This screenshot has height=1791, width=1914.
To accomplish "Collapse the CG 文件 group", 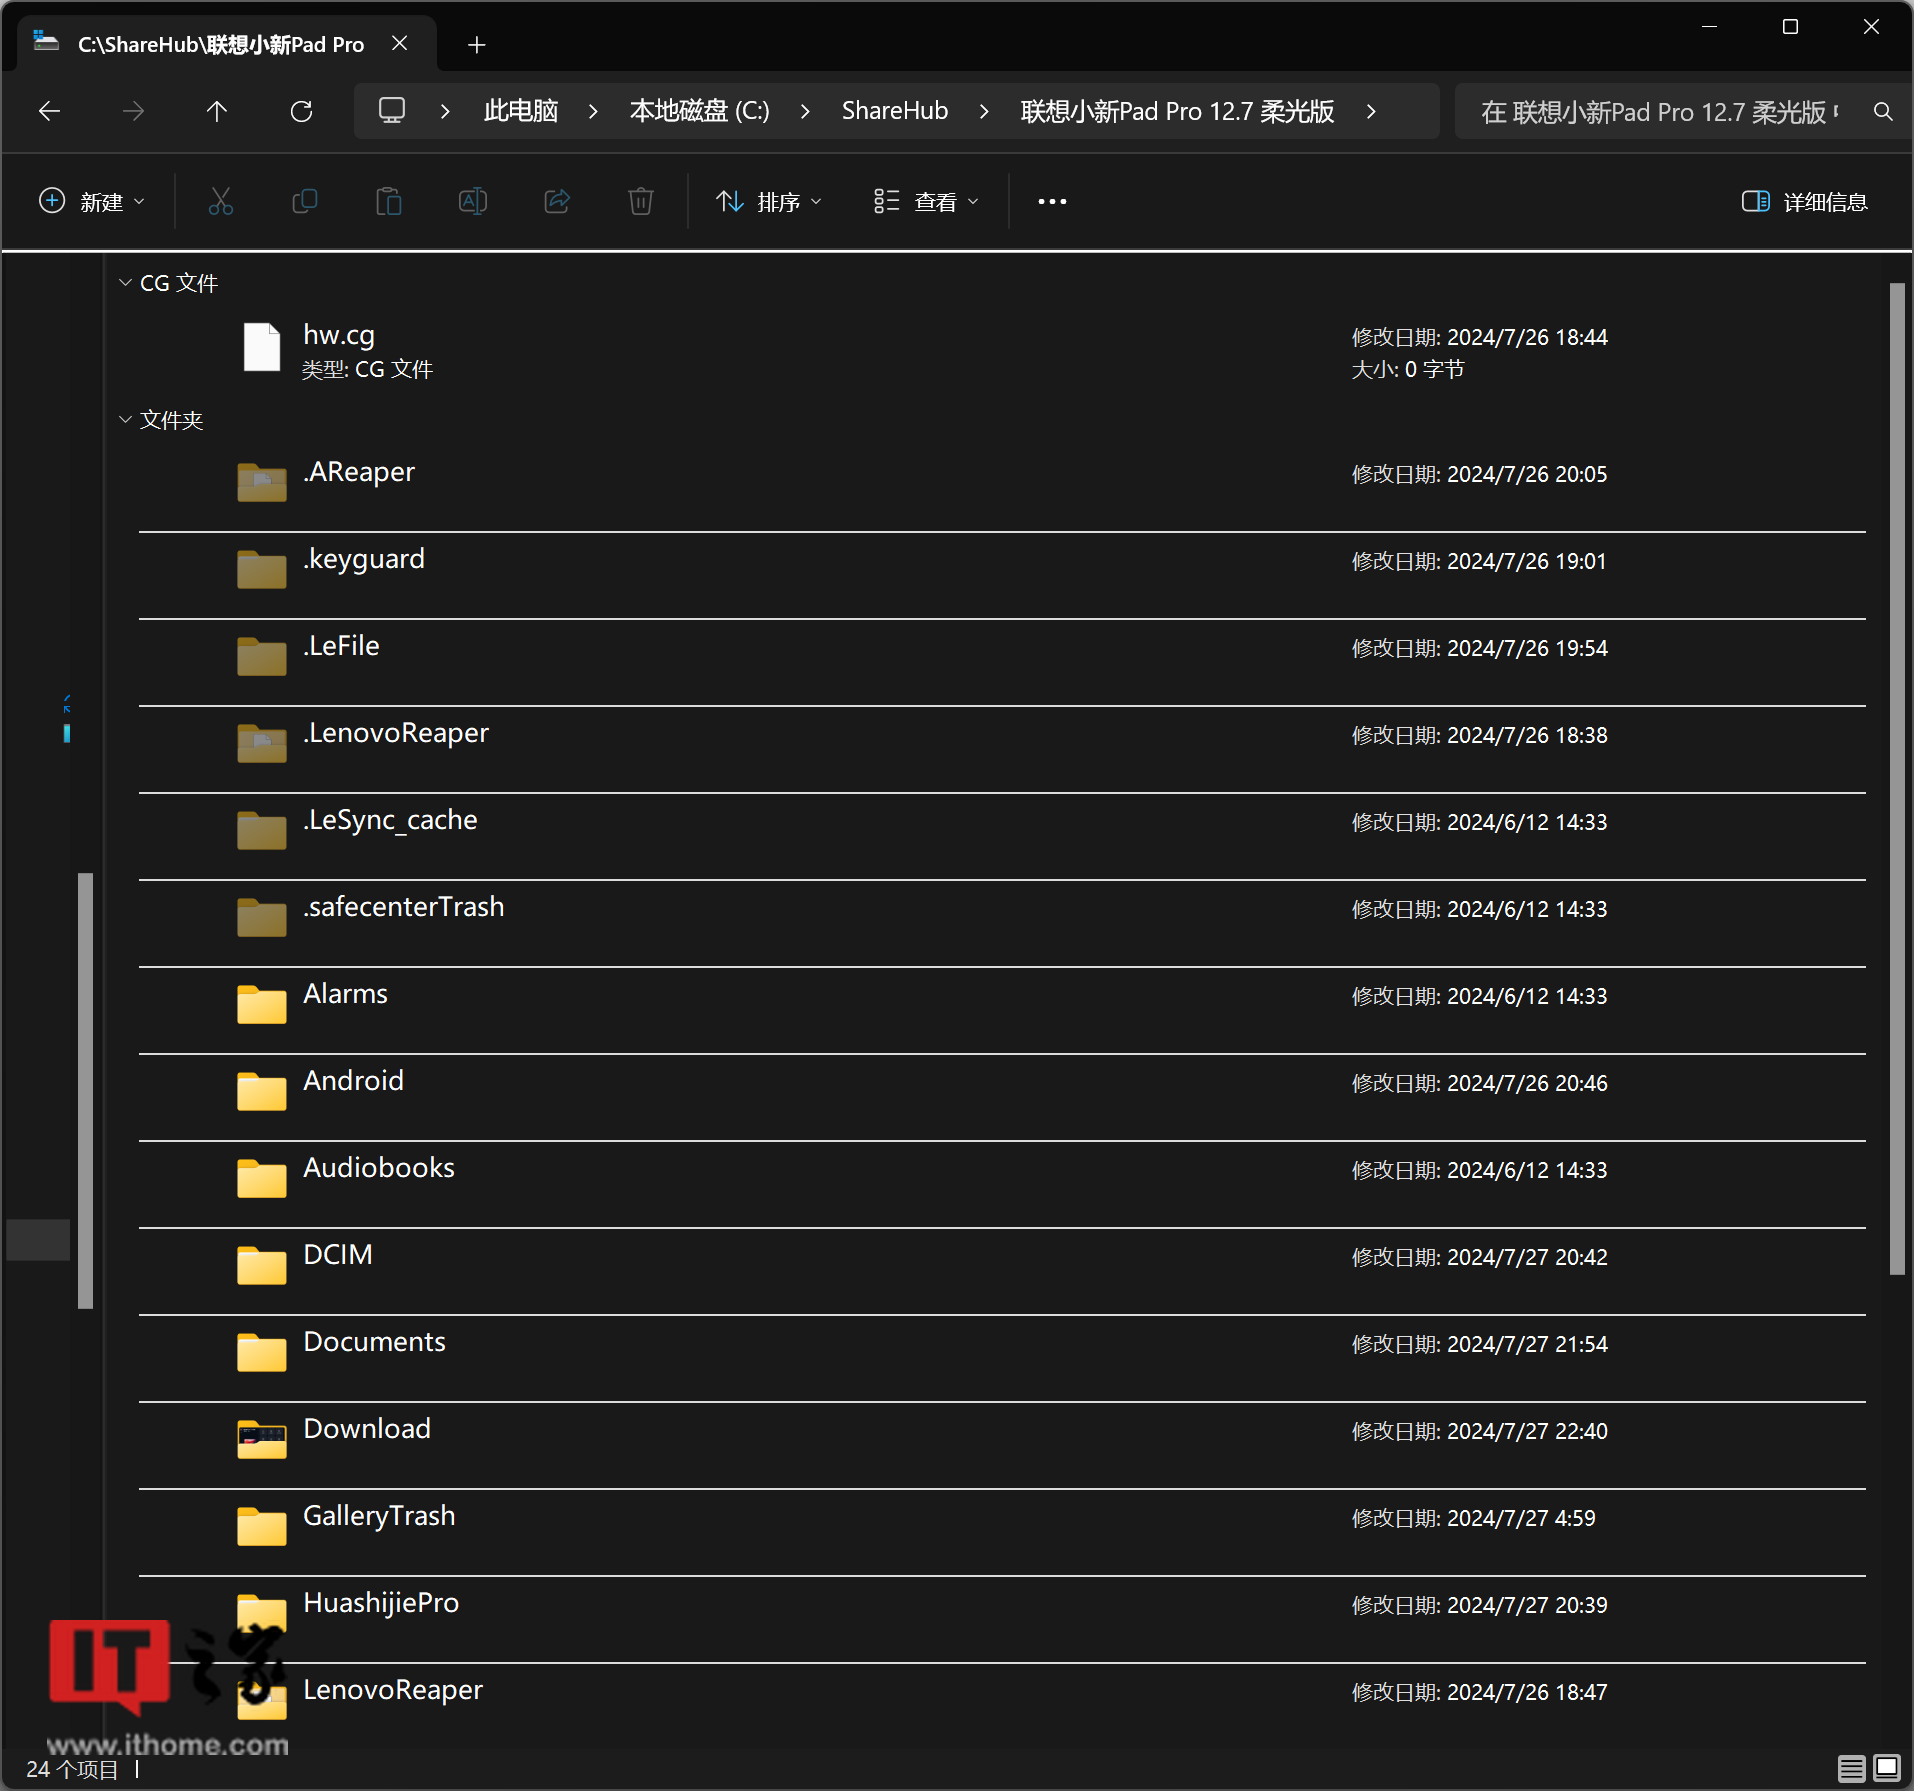I will pos(126,283).
